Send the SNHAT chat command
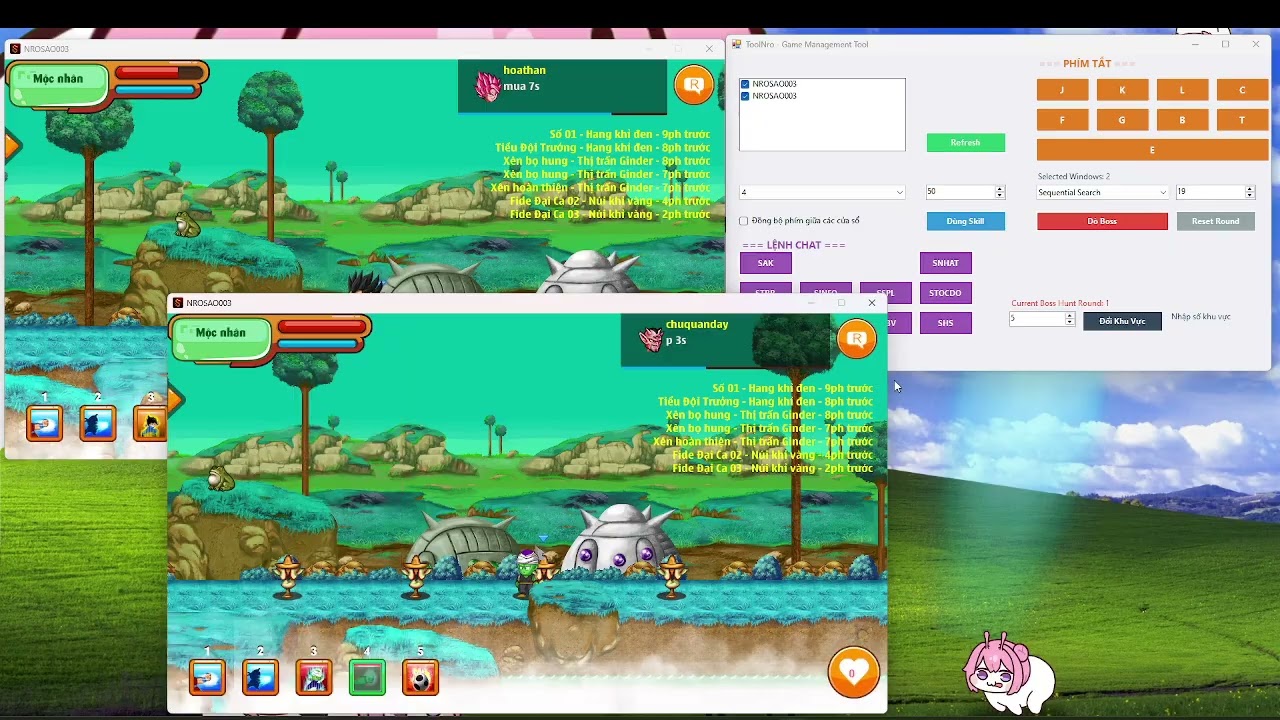Image resolution: width=1280 pixels, height=720 pixels. tap(946, 263)
